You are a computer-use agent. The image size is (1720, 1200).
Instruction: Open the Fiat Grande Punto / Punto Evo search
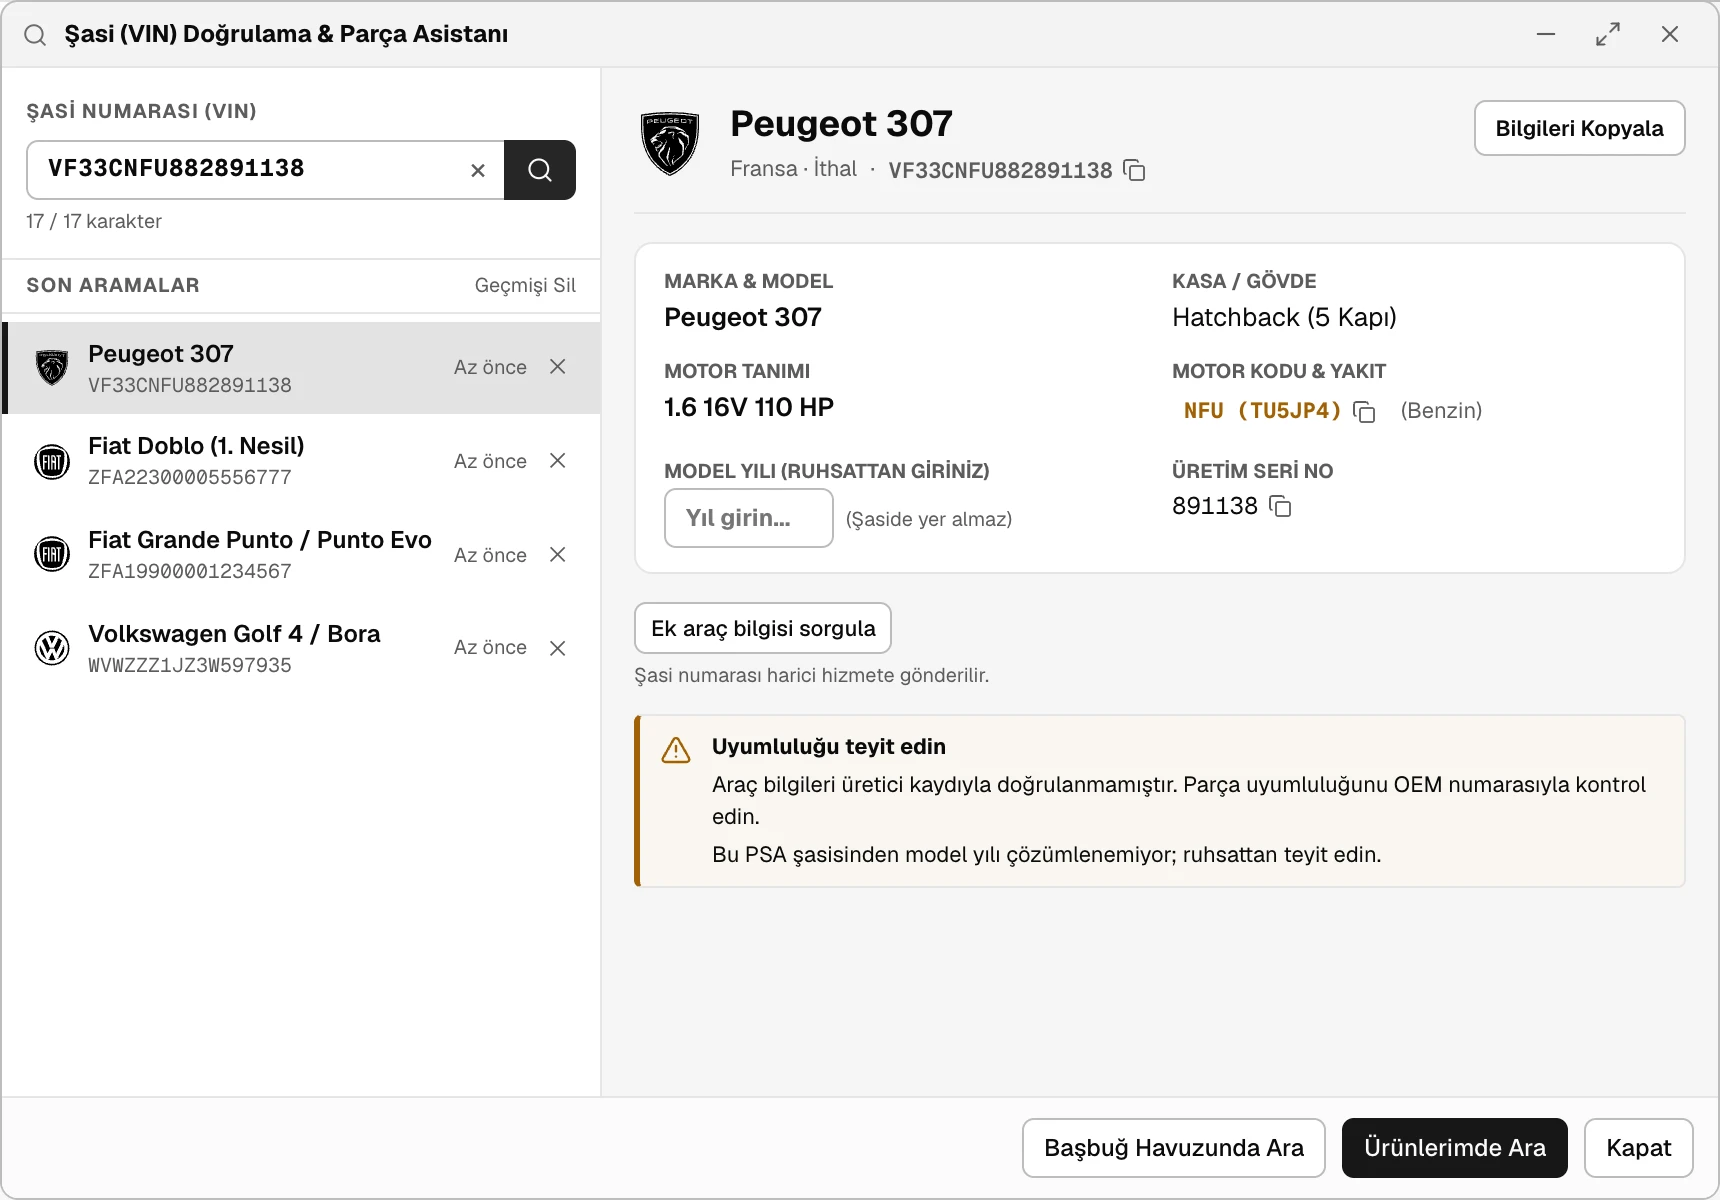click(x=302, y=555)
